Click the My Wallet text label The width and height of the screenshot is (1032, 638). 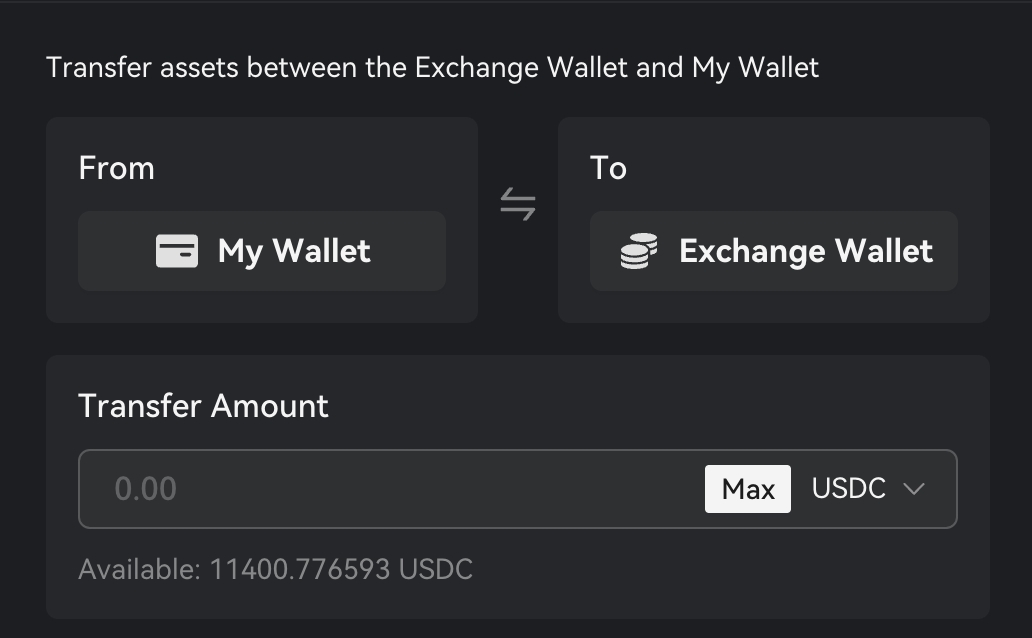click(294, 251)
